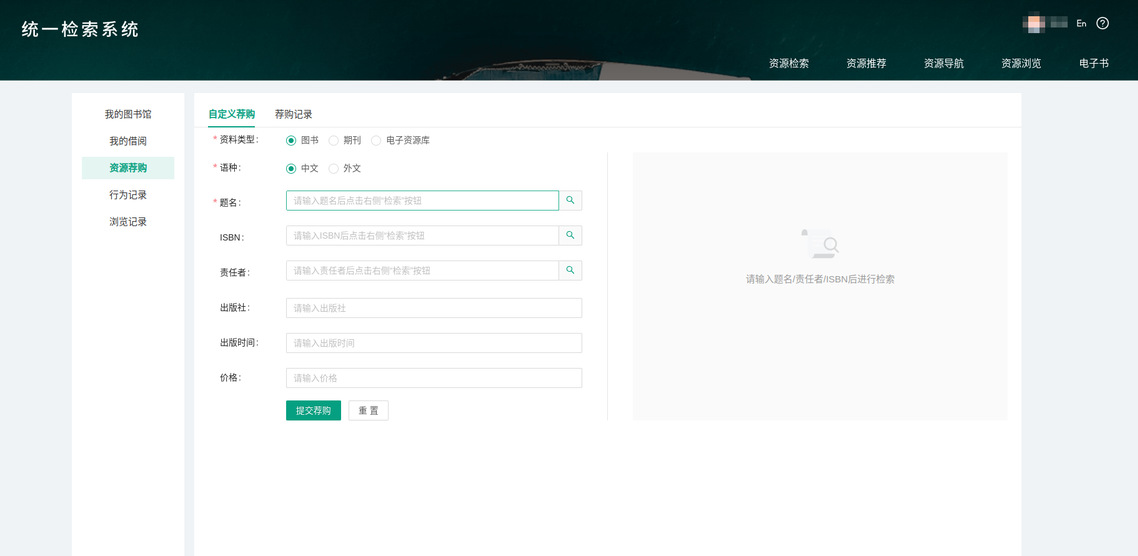Focus the 出版社 input field
Image resolution: width=1138 pixels, height=556 pixels.
point(433,308)
